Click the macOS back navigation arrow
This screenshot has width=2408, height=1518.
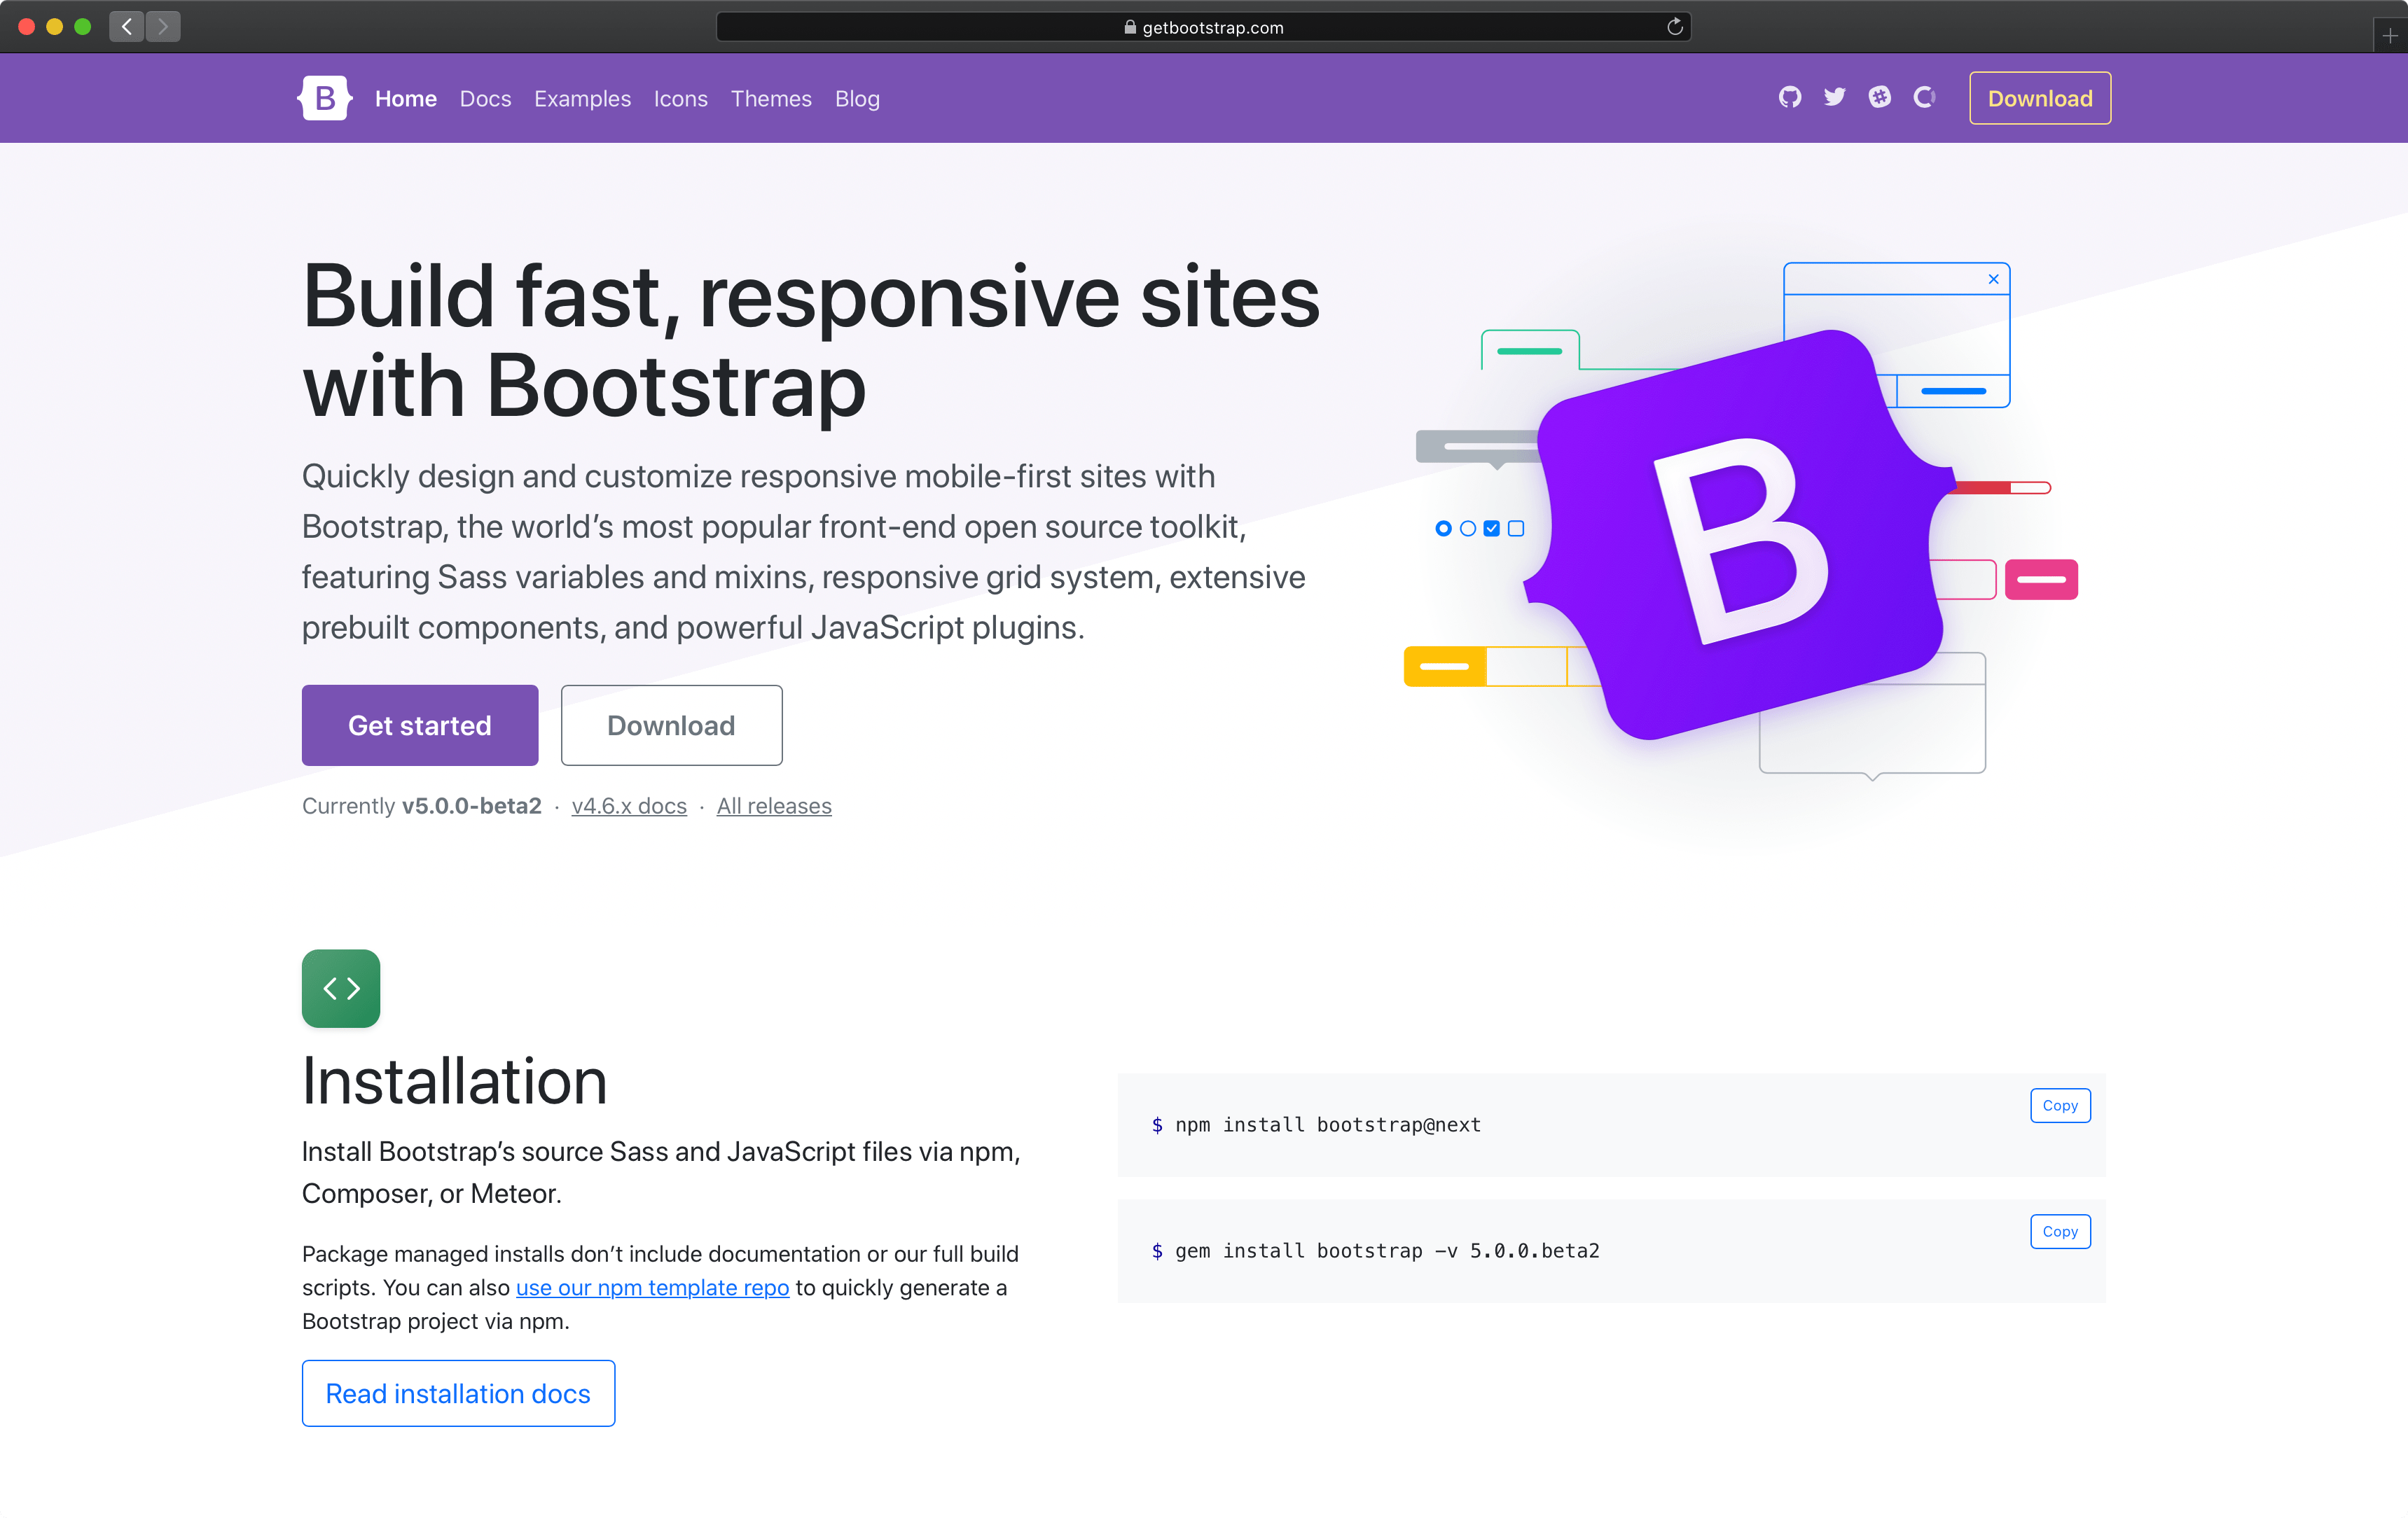click(x=127, y=25)
